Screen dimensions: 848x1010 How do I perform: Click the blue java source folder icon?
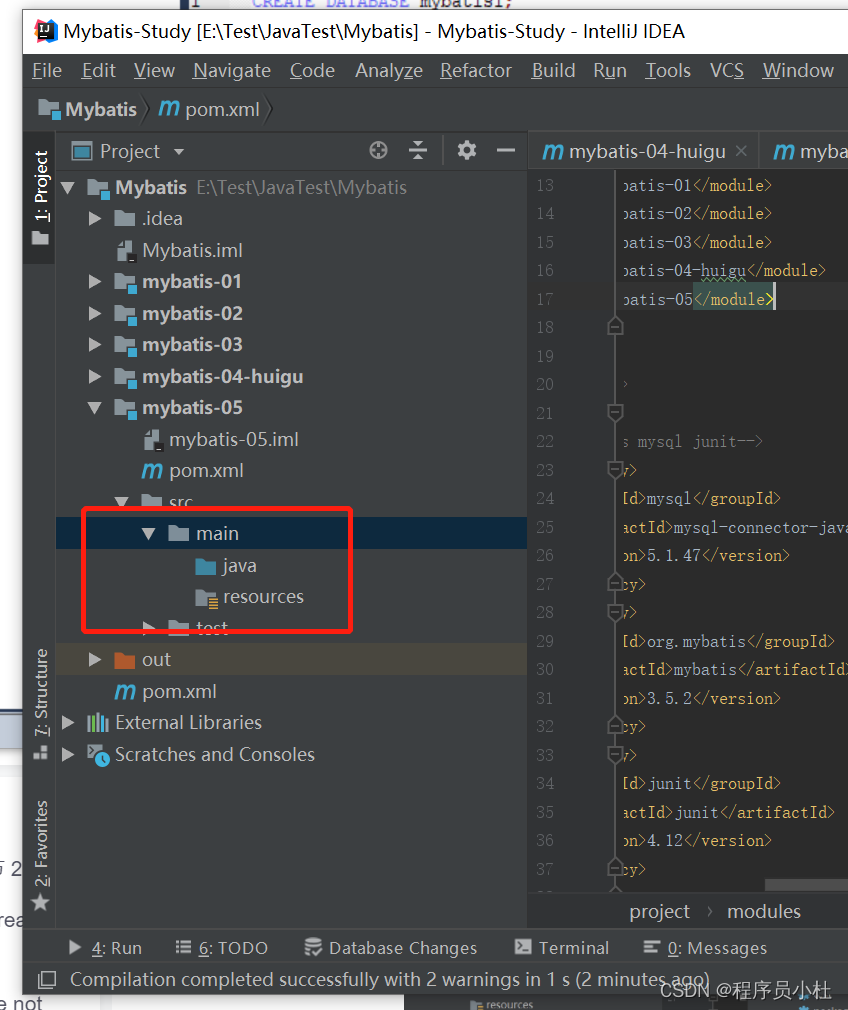pyautogui.click(x=206, y=566)
